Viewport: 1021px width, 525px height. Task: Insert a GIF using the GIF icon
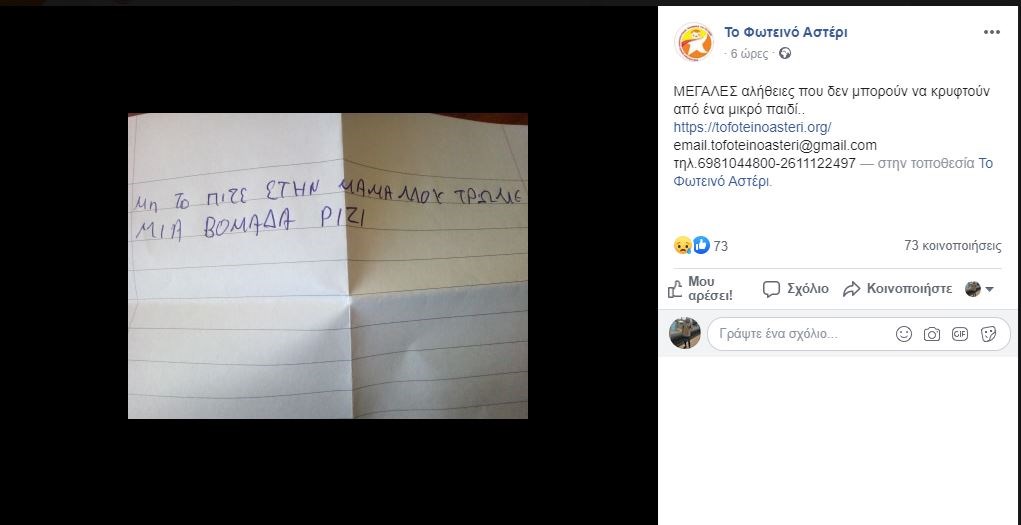click(960, 334)
